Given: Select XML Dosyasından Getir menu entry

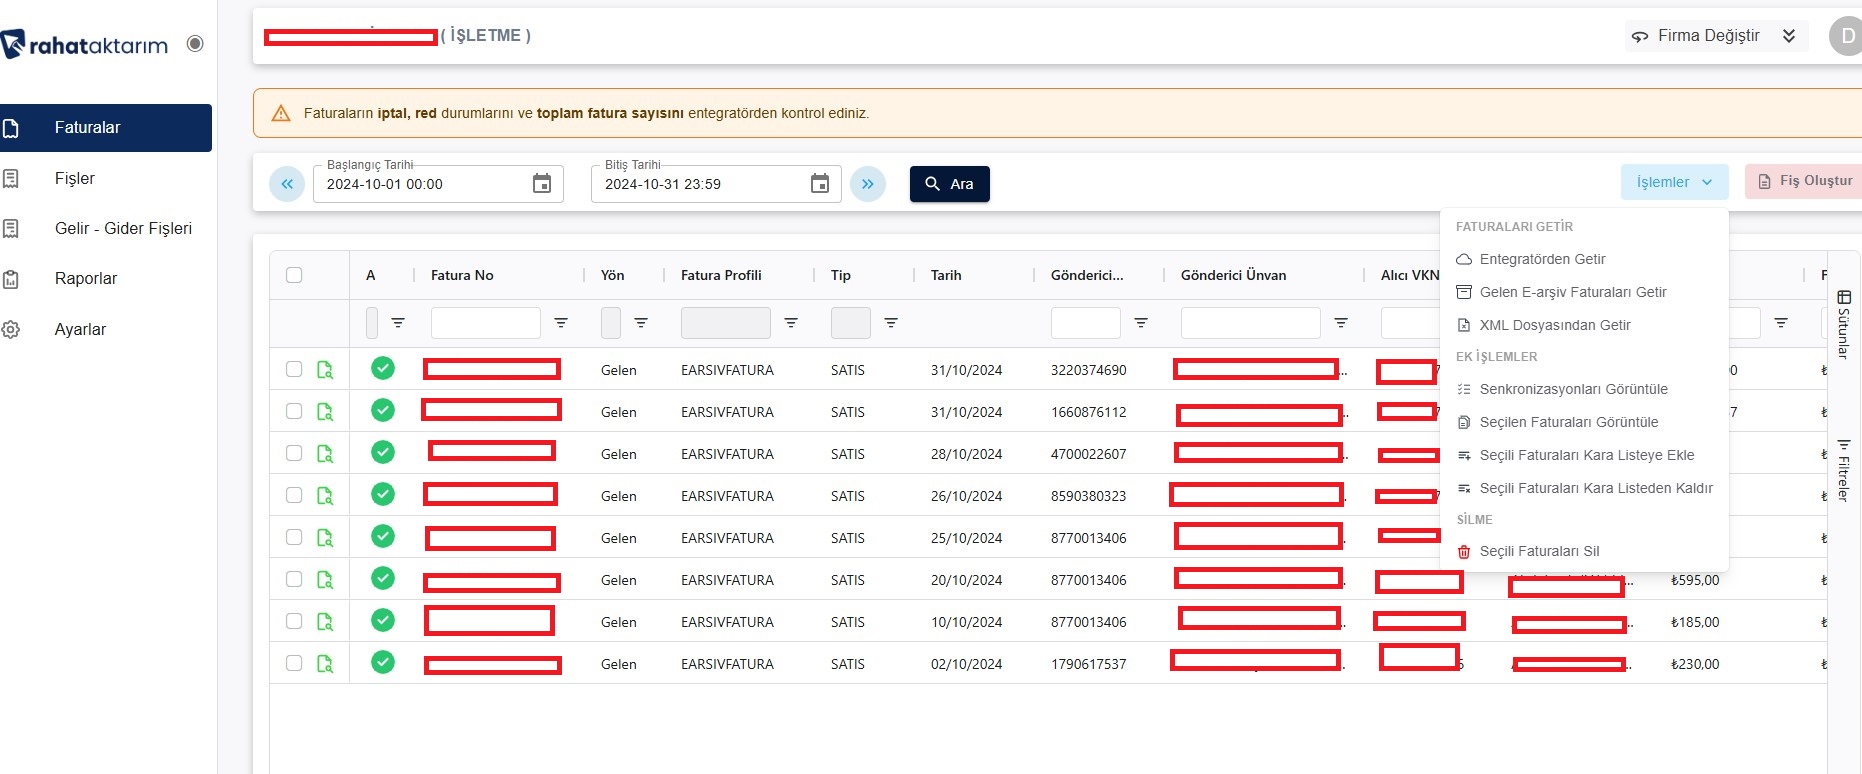Looking at the screenshot, I should [x=1554, y=325].
